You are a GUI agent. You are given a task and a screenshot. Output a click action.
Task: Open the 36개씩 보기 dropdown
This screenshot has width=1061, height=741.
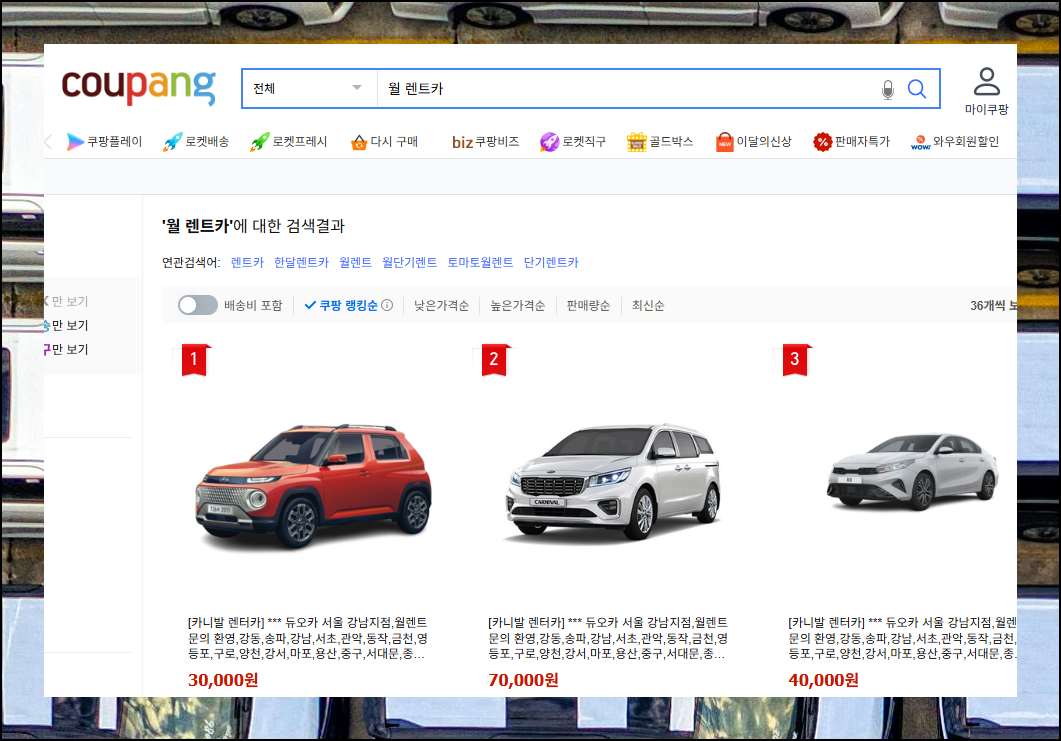[x=993, y=306]
